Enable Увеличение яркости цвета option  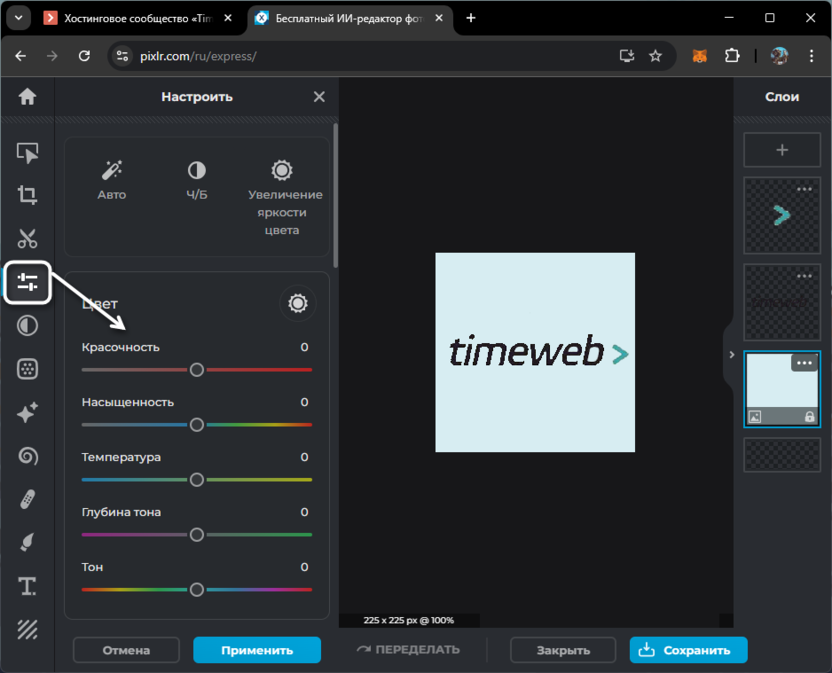tap(282, 198)
